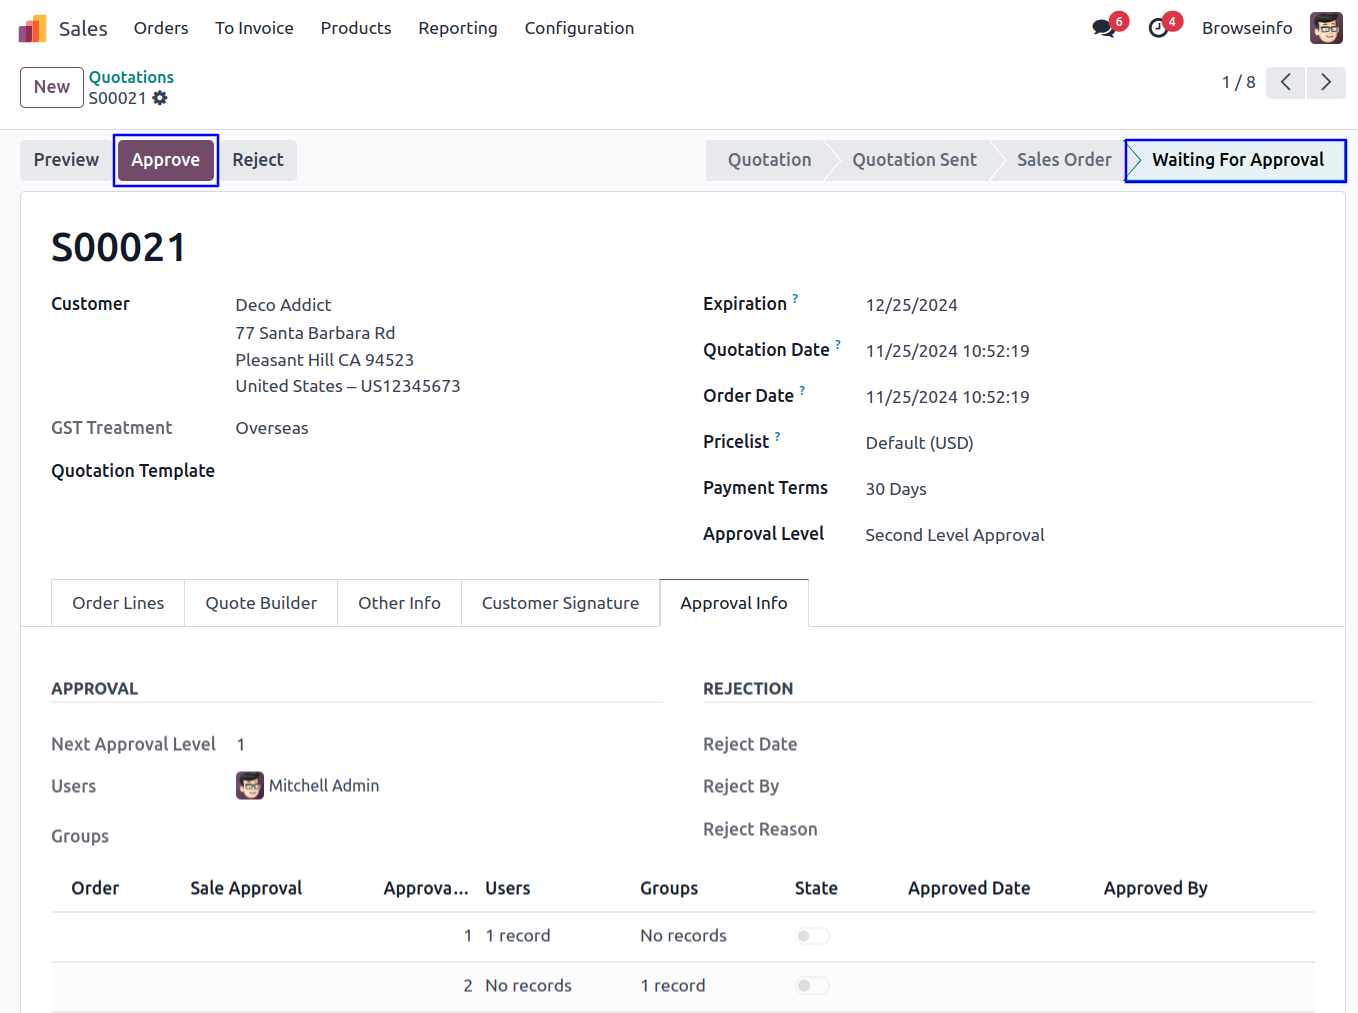Open the chat messages icon

[x=1104, y=29]
